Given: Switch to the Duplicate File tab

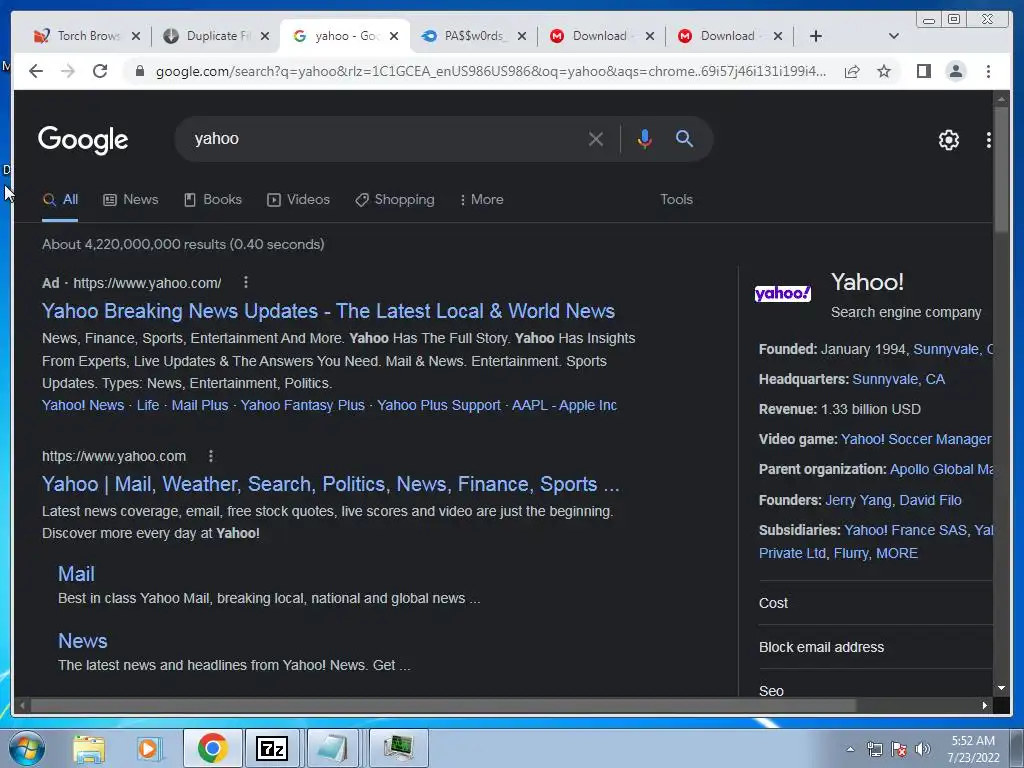Looking at the screenshot, I should [x=216, y=36].
